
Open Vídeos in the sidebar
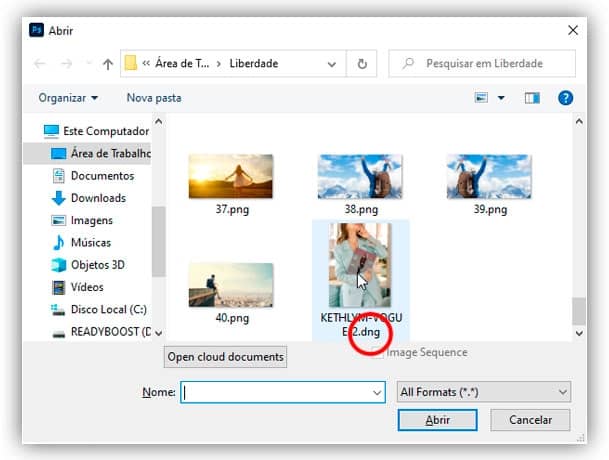click(87, 287)
